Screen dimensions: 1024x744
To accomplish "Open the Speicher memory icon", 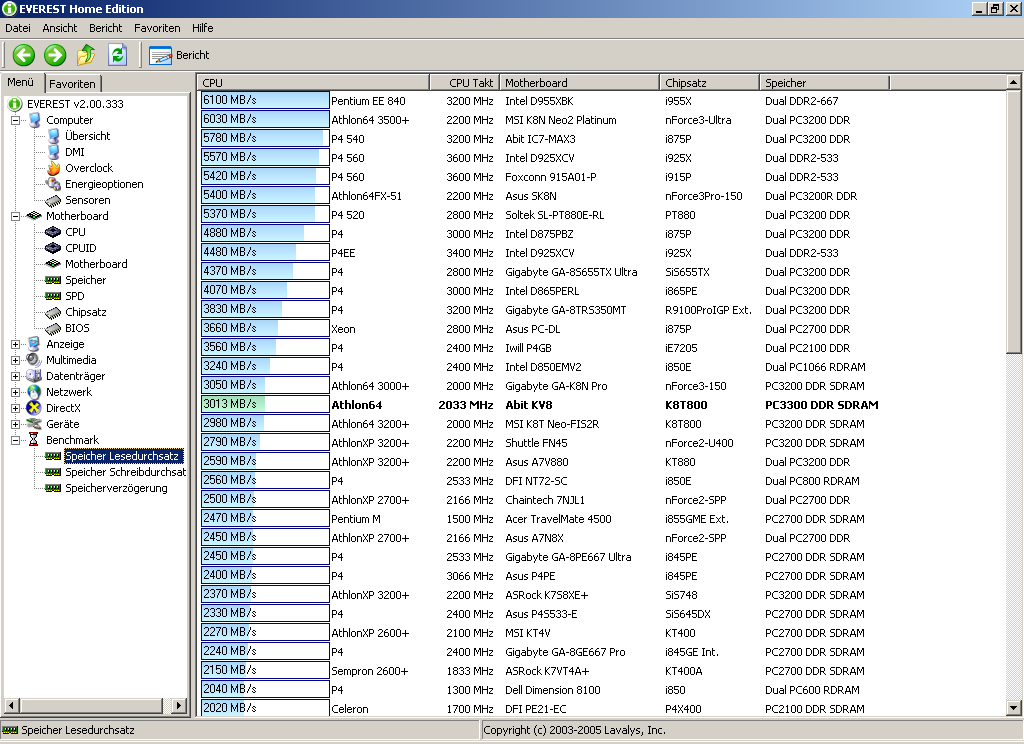I will (x=53, y=280).
